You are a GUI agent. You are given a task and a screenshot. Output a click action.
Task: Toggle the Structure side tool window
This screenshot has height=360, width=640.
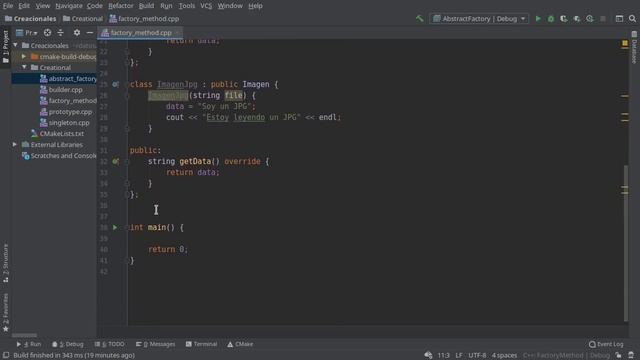[x=5, y=263]
